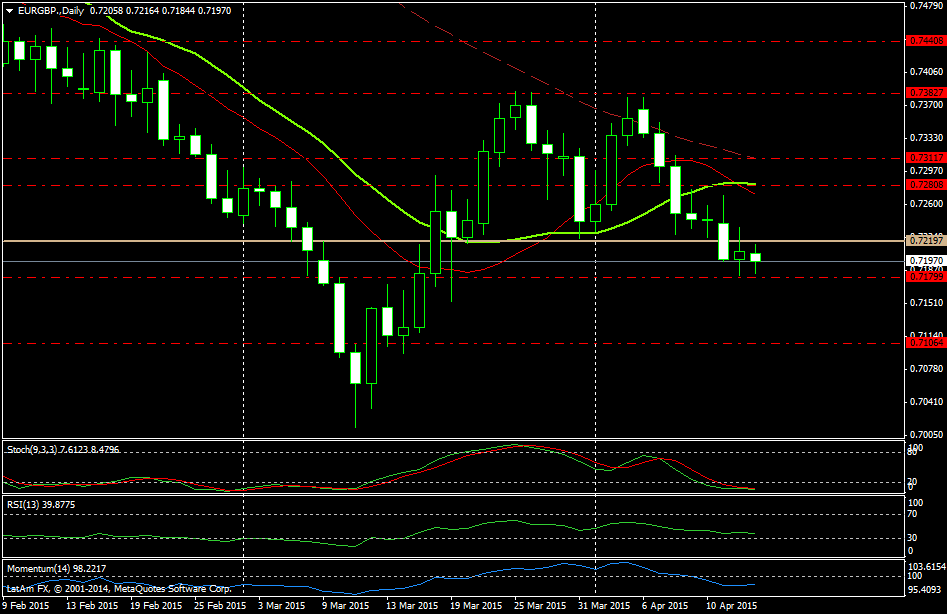Screen dimensions: 947x614
Task: Select the 0.71799 red price label
Action: tap(925, 276)
